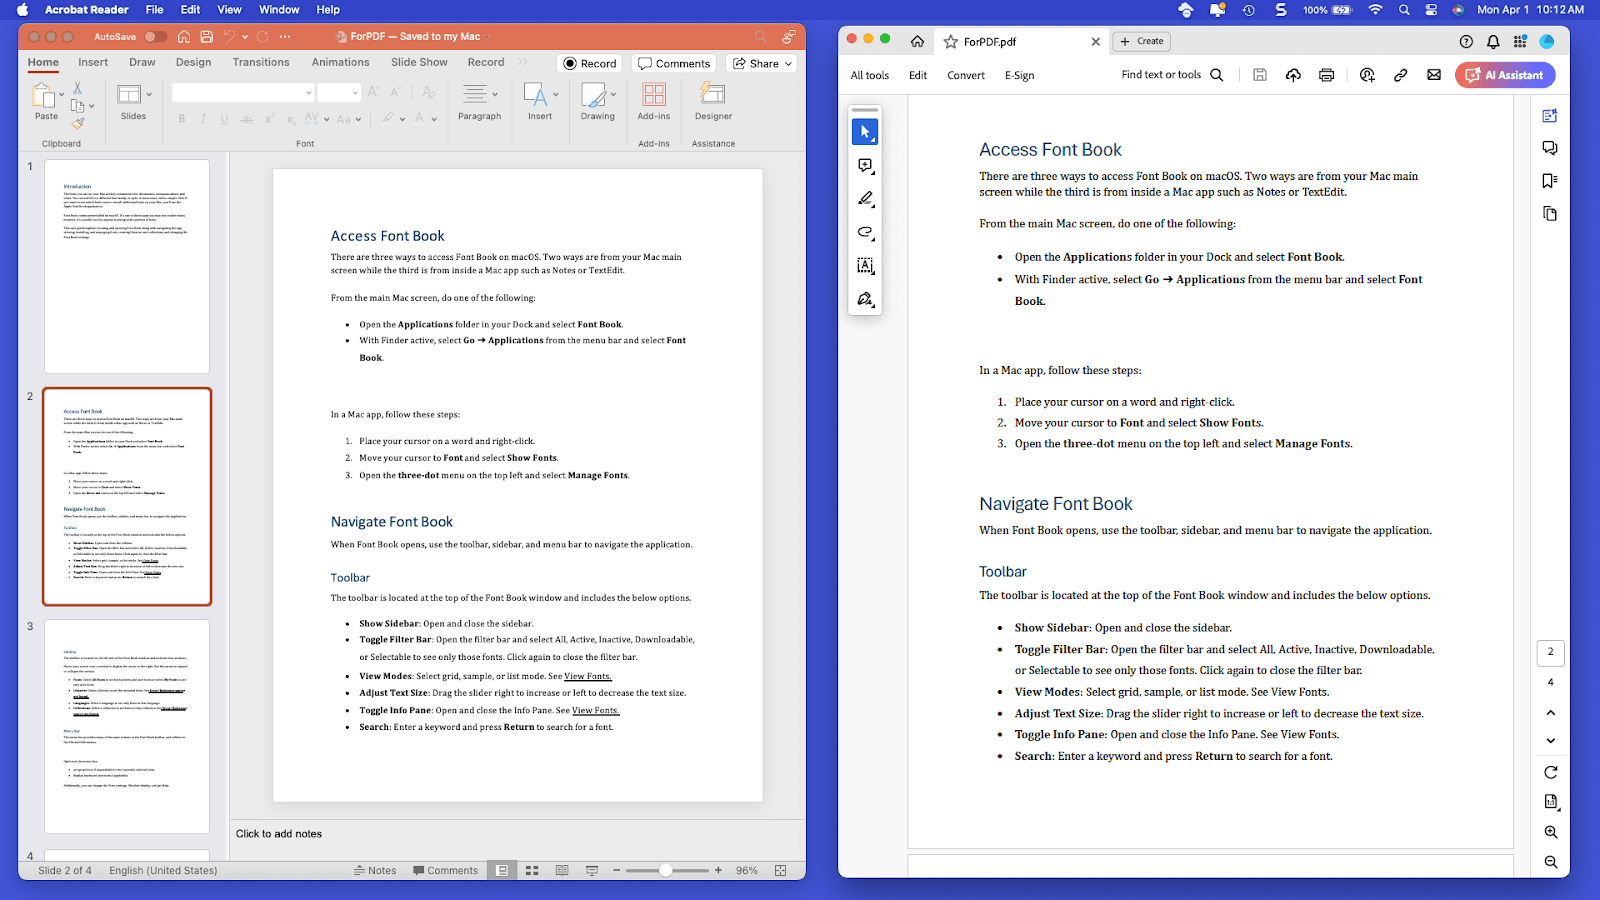Image resolution: width=1600 pixels, height=900 pixels.
Task: Select the freehand Draw tool in Acrobat
Action: click(x=865, y=232)
